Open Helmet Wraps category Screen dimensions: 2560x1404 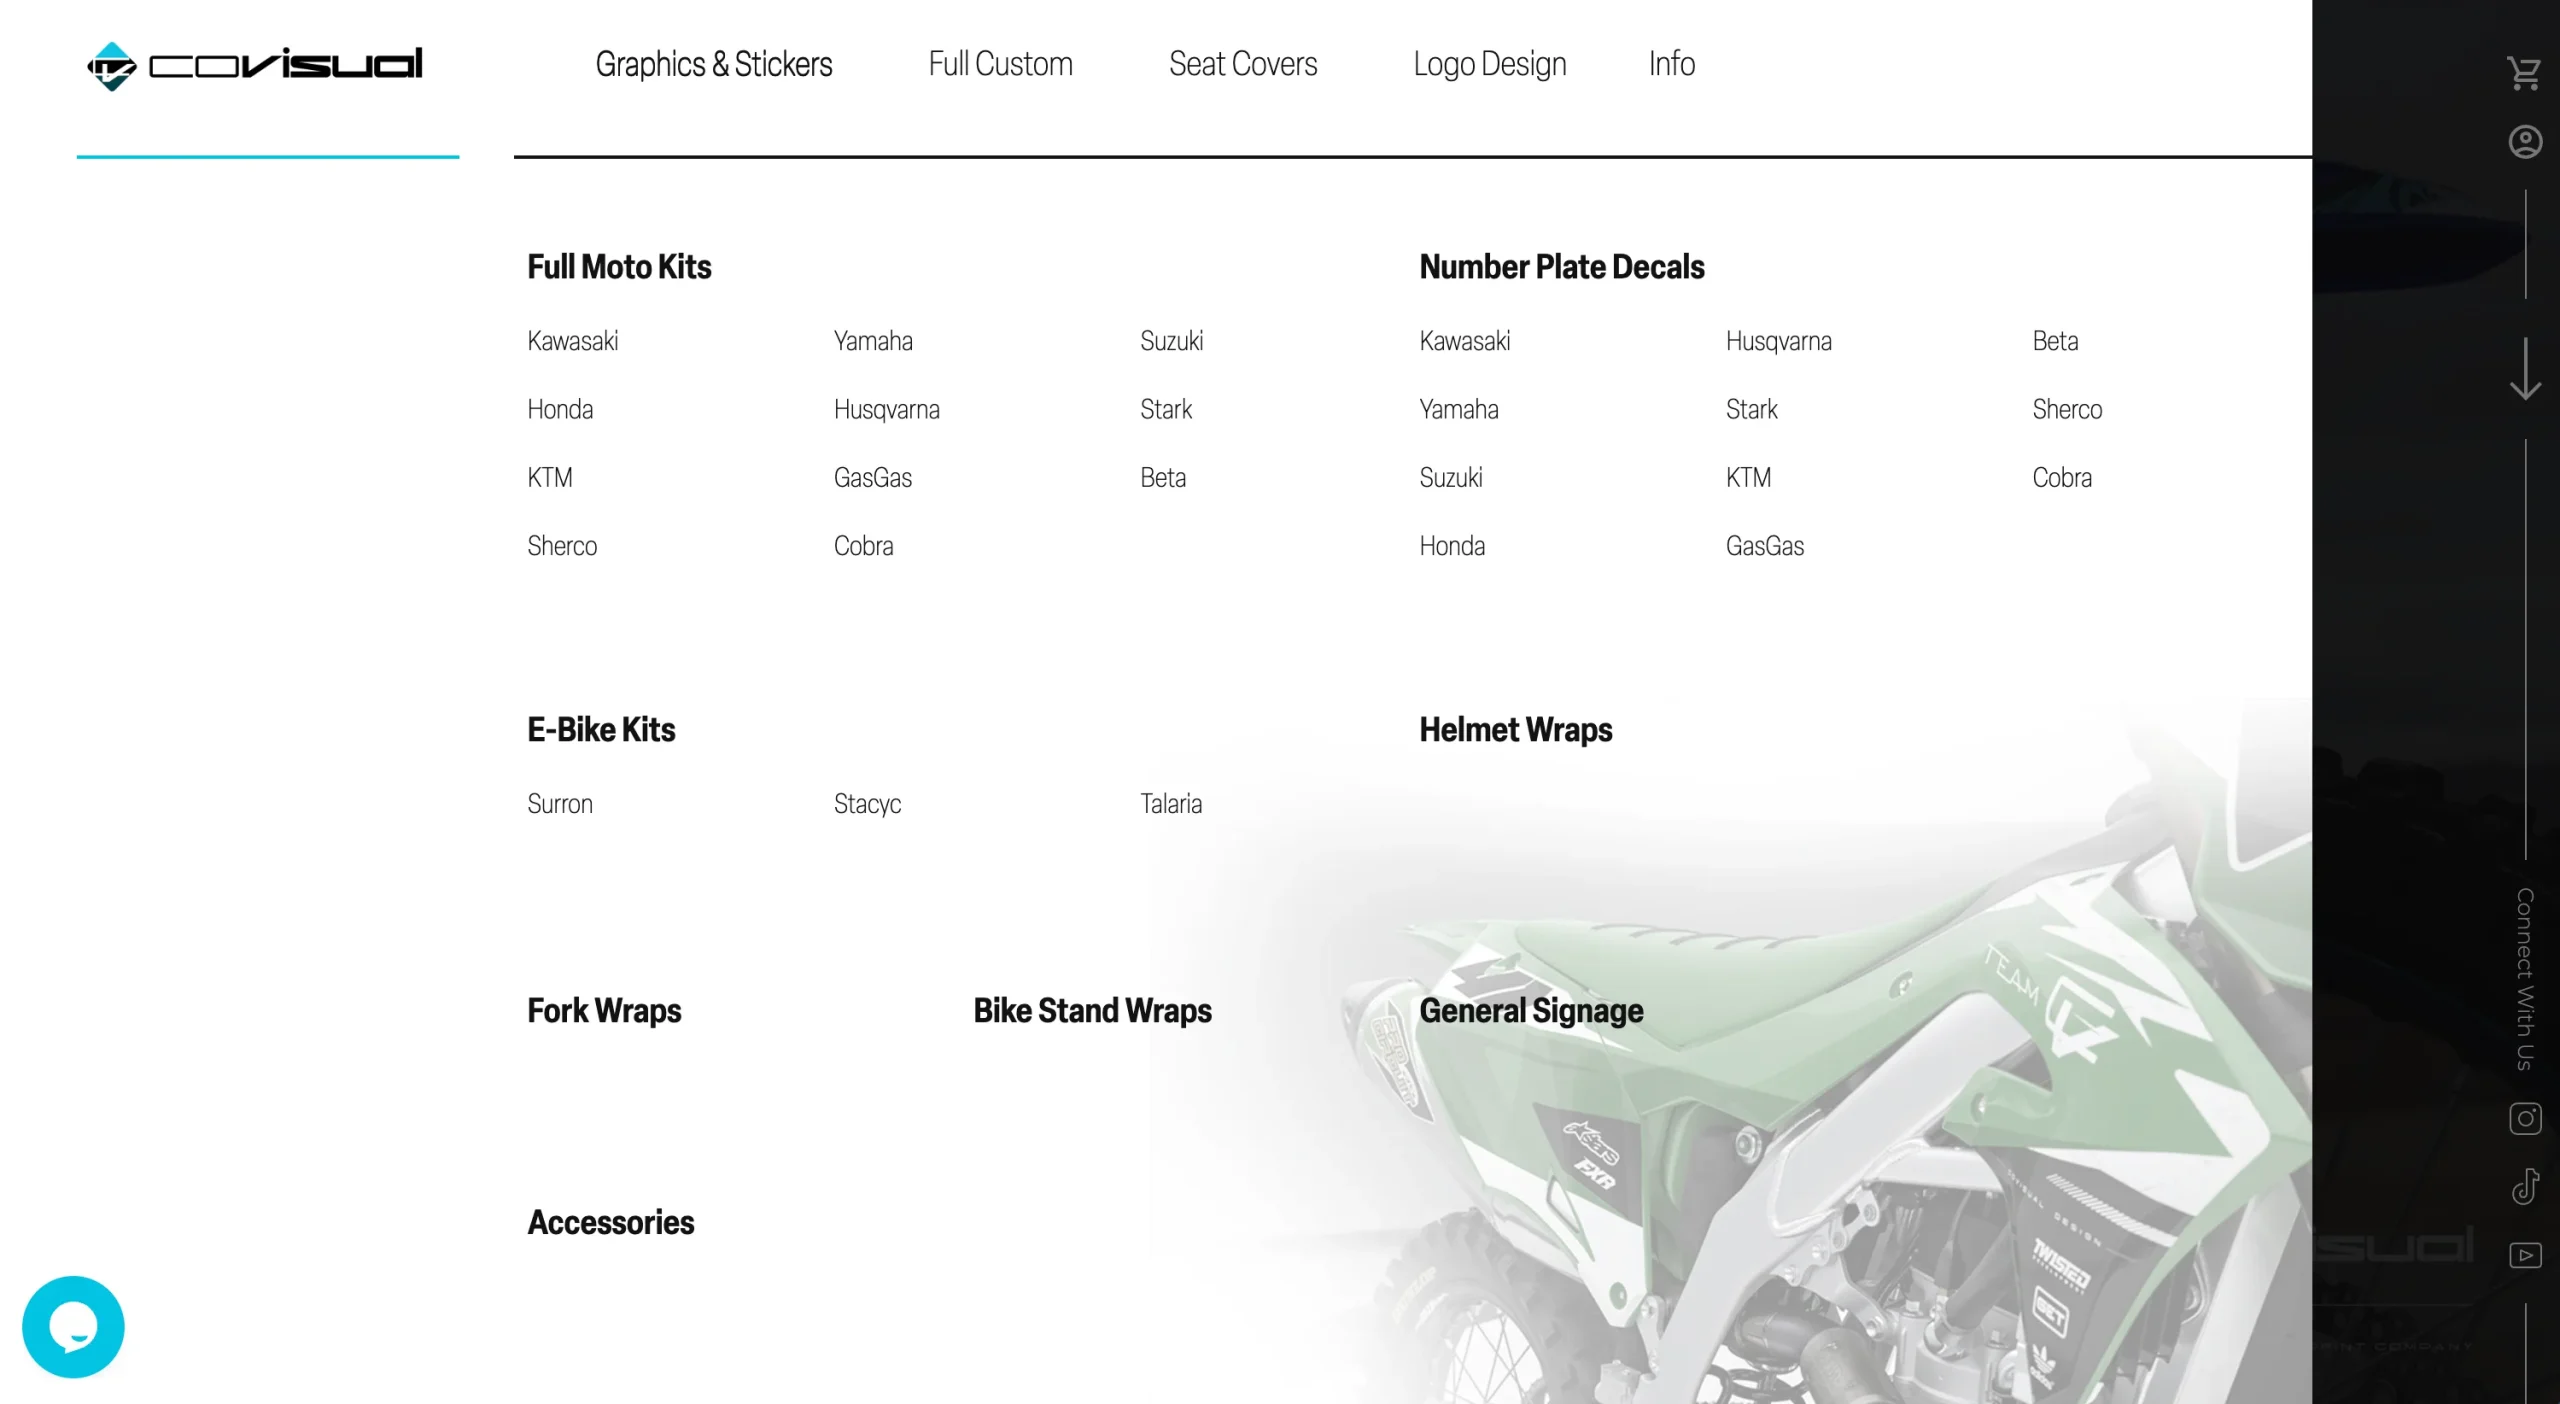[1515, 730]
